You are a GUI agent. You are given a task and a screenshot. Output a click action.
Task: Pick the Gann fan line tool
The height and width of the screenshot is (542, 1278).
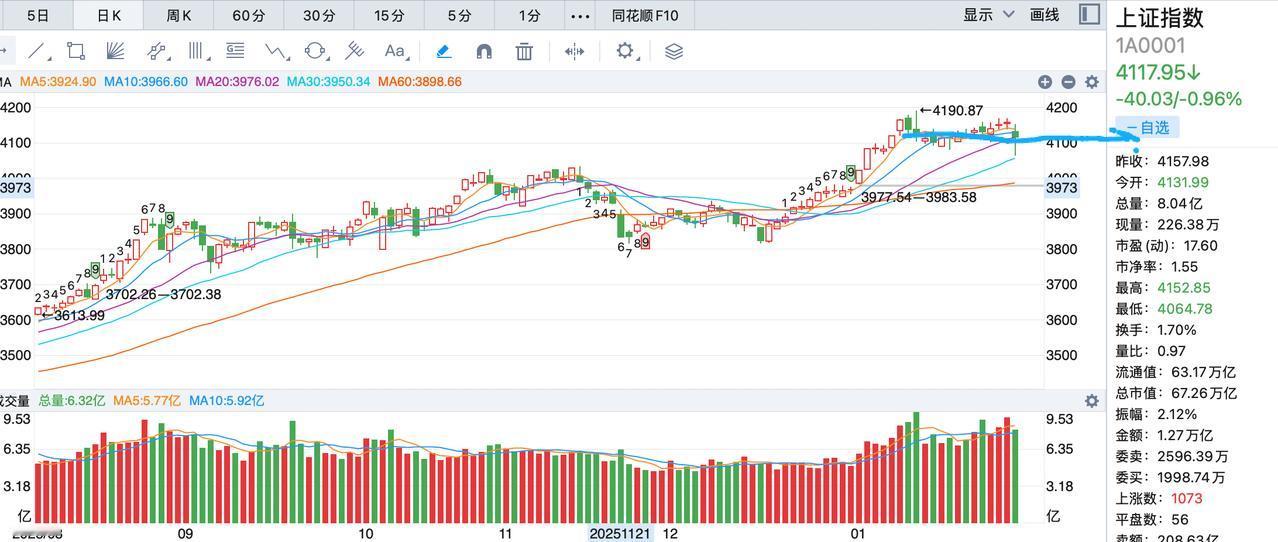pyautogui.click(x=114, y=51)
